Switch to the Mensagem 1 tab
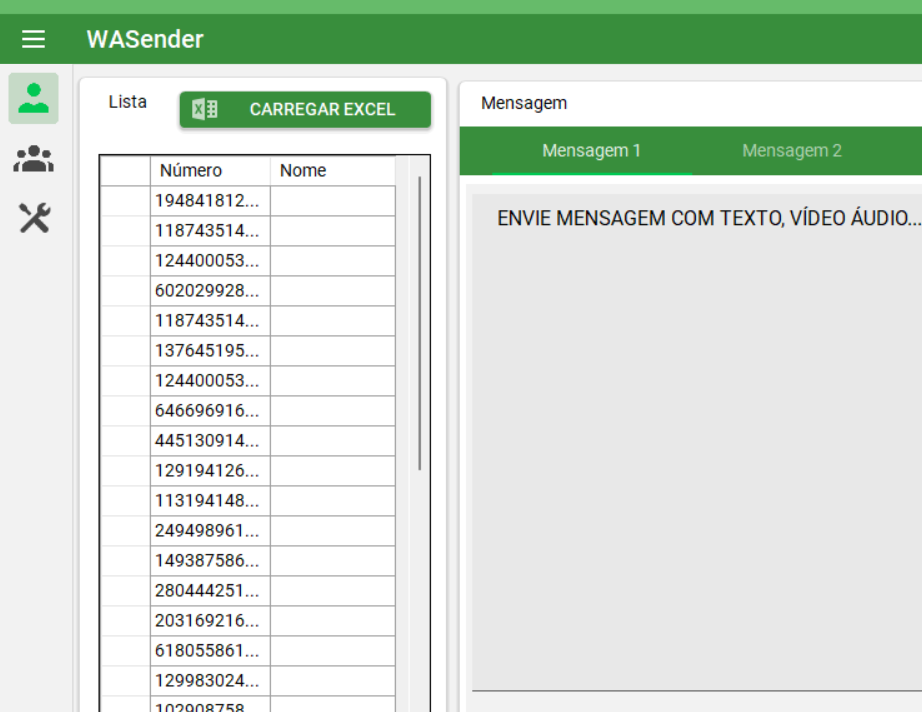Screen dimensions: 922x712 tap(591, 151)
